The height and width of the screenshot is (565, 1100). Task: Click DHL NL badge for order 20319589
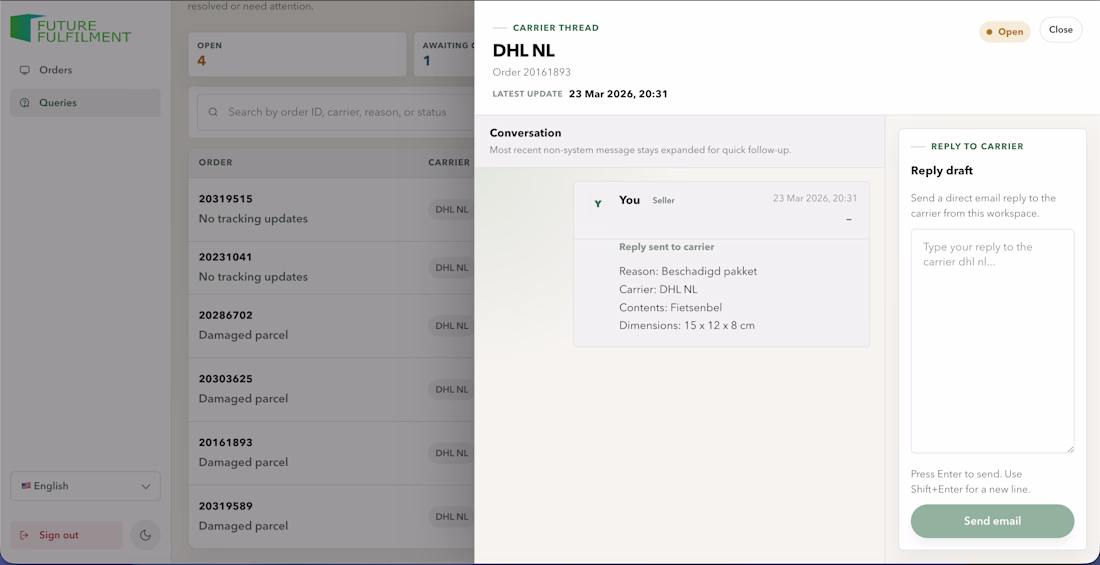click(x=452, y=516)
